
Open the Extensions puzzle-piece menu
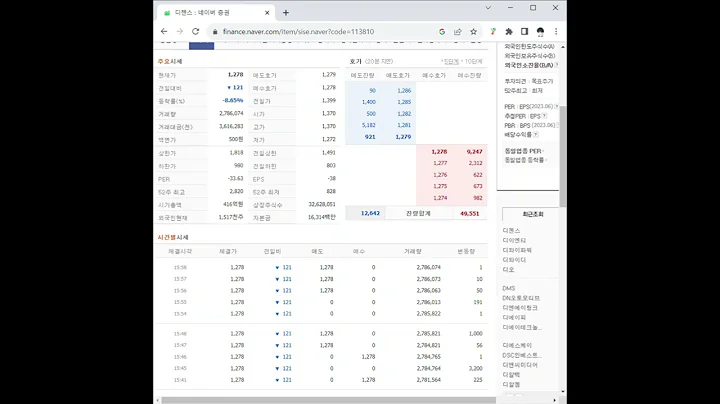pyautogui.click(x=509, y=32)
